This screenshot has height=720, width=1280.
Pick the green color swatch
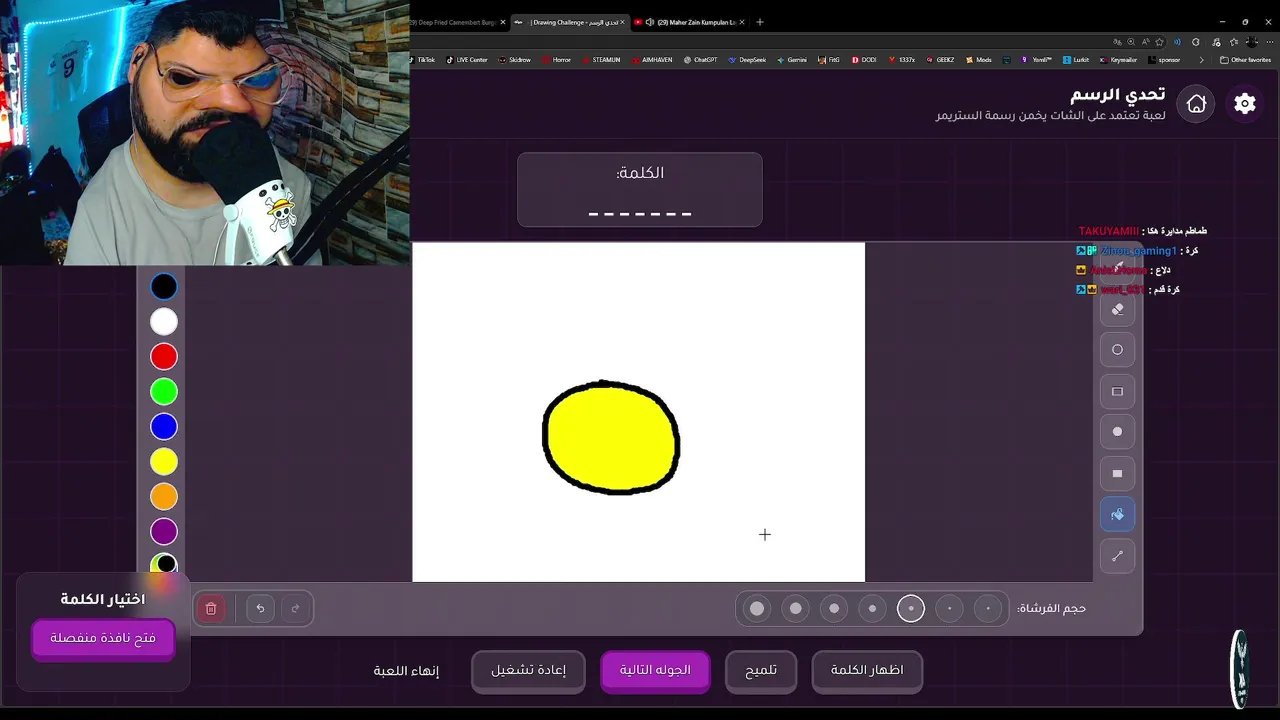coord(164,392)
